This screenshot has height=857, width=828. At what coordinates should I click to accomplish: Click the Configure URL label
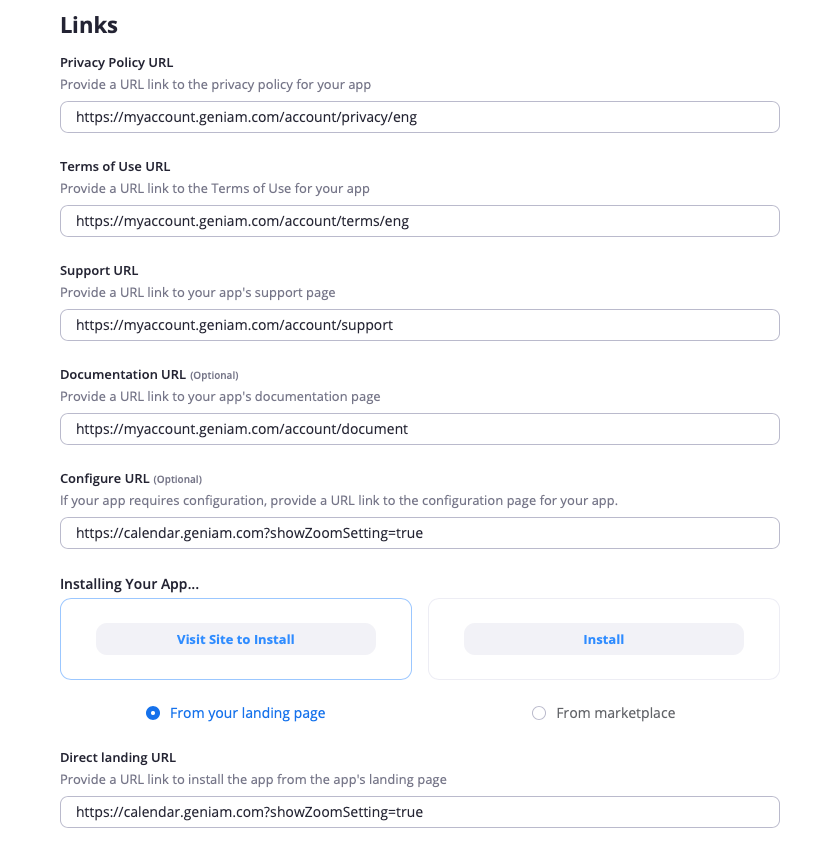(104, 479)
